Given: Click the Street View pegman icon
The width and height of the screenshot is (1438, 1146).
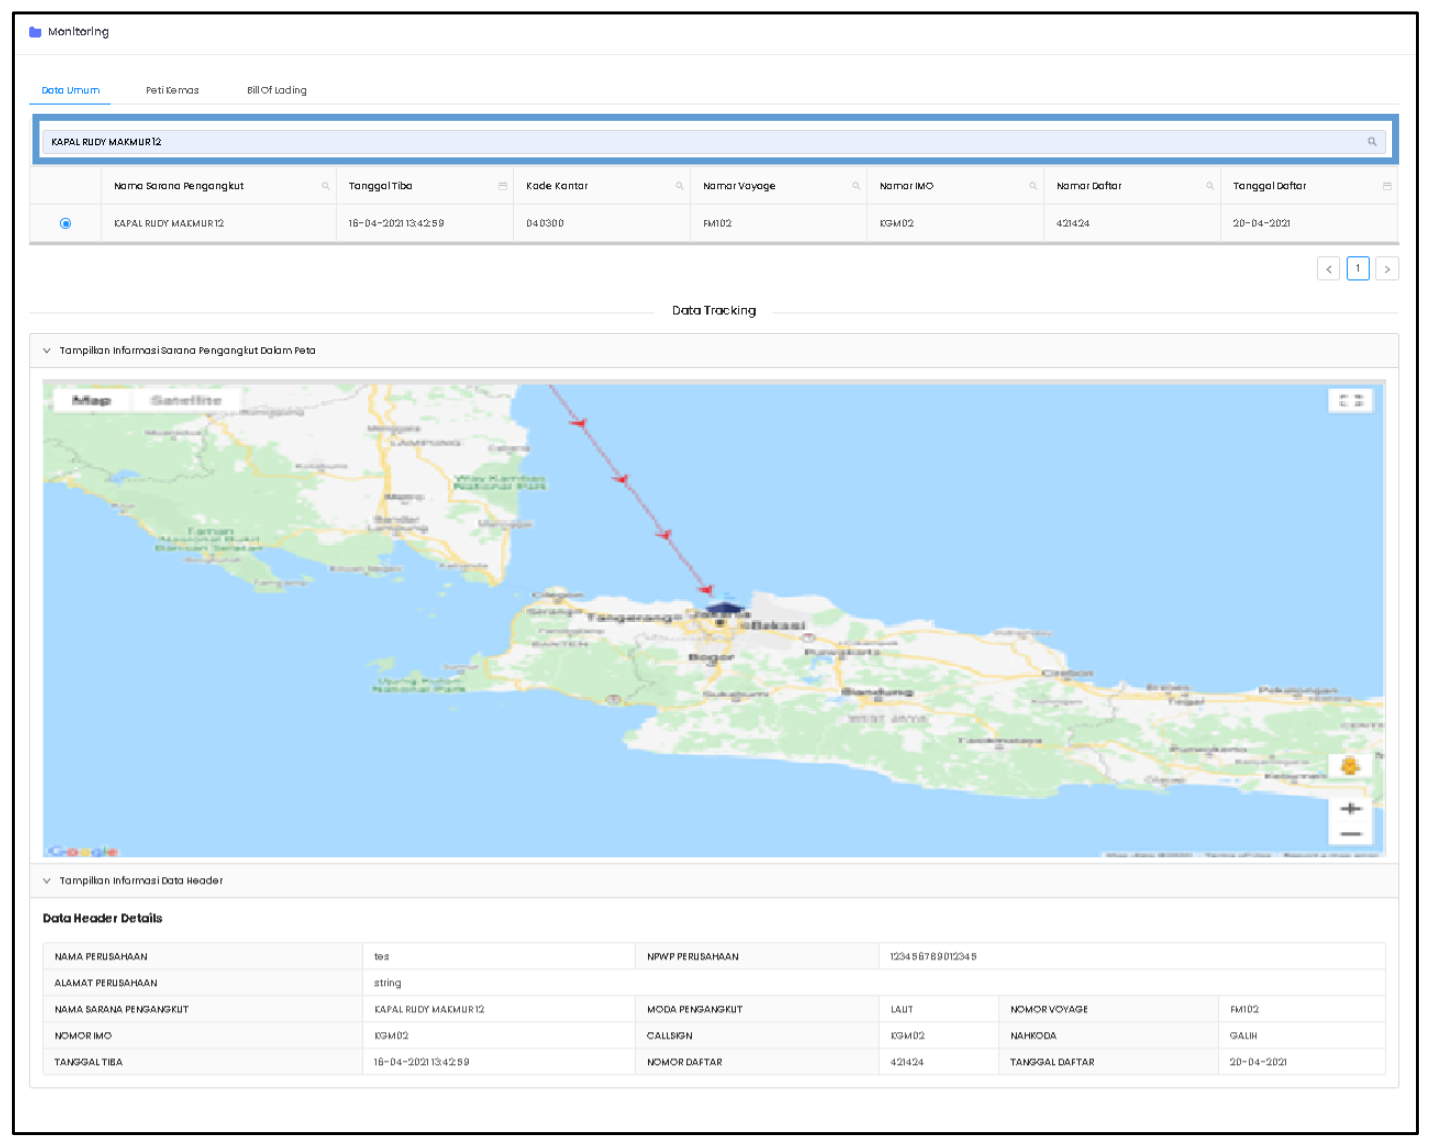Looking at the screenshot, I should pyautogui.click(x=1349, y=766).
